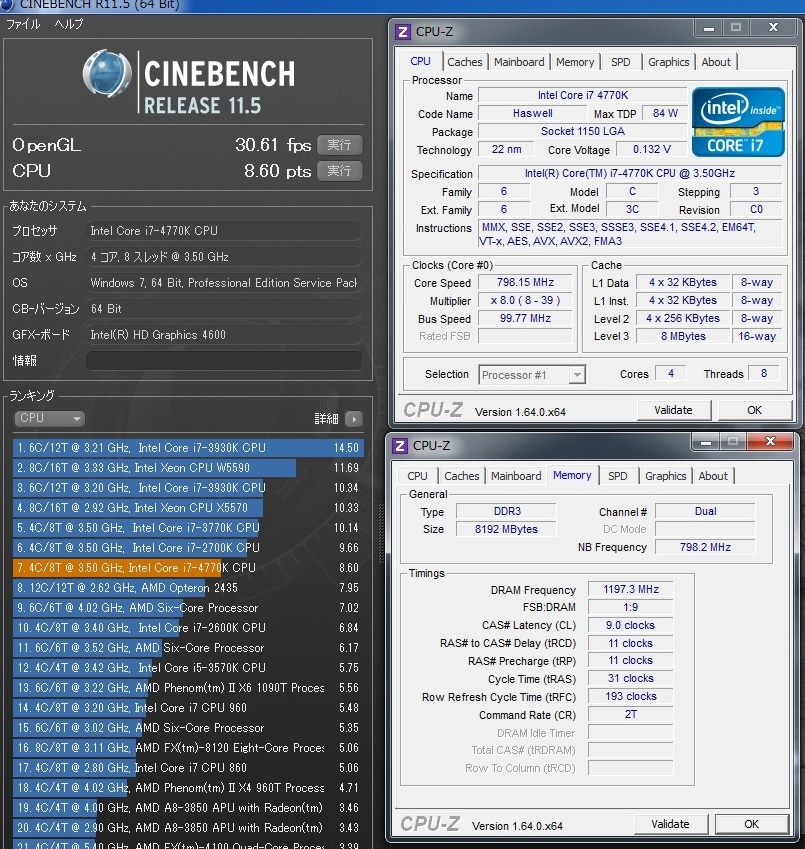Open Graphics tab in upper CPU-Z
Viewport: 805px width, 849px height.
point(669,62)
